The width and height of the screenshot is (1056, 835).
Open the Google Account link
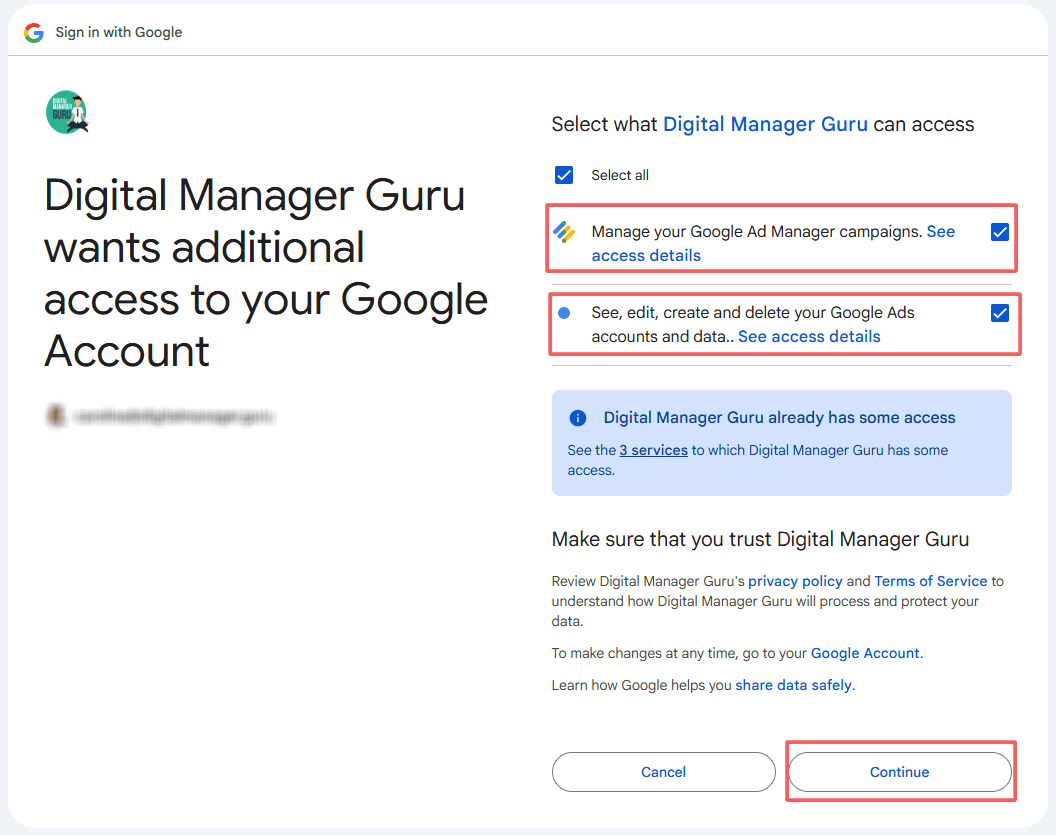point(865,653)
